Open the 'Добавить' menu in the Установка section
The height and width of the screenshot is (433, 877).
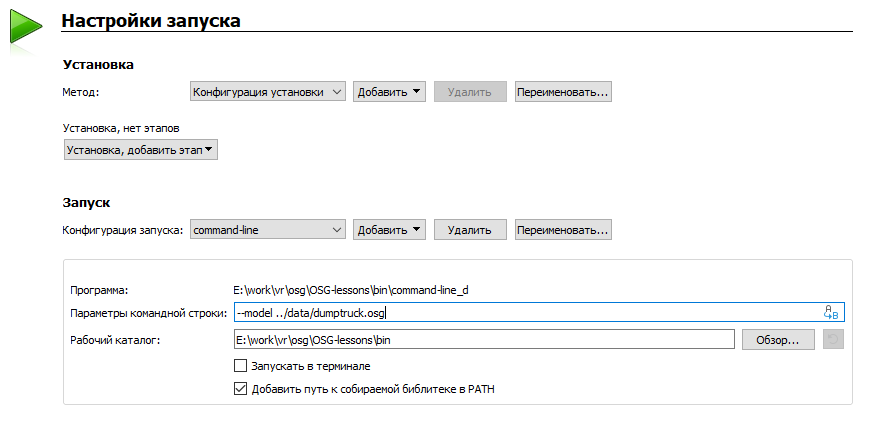(390, 92)
